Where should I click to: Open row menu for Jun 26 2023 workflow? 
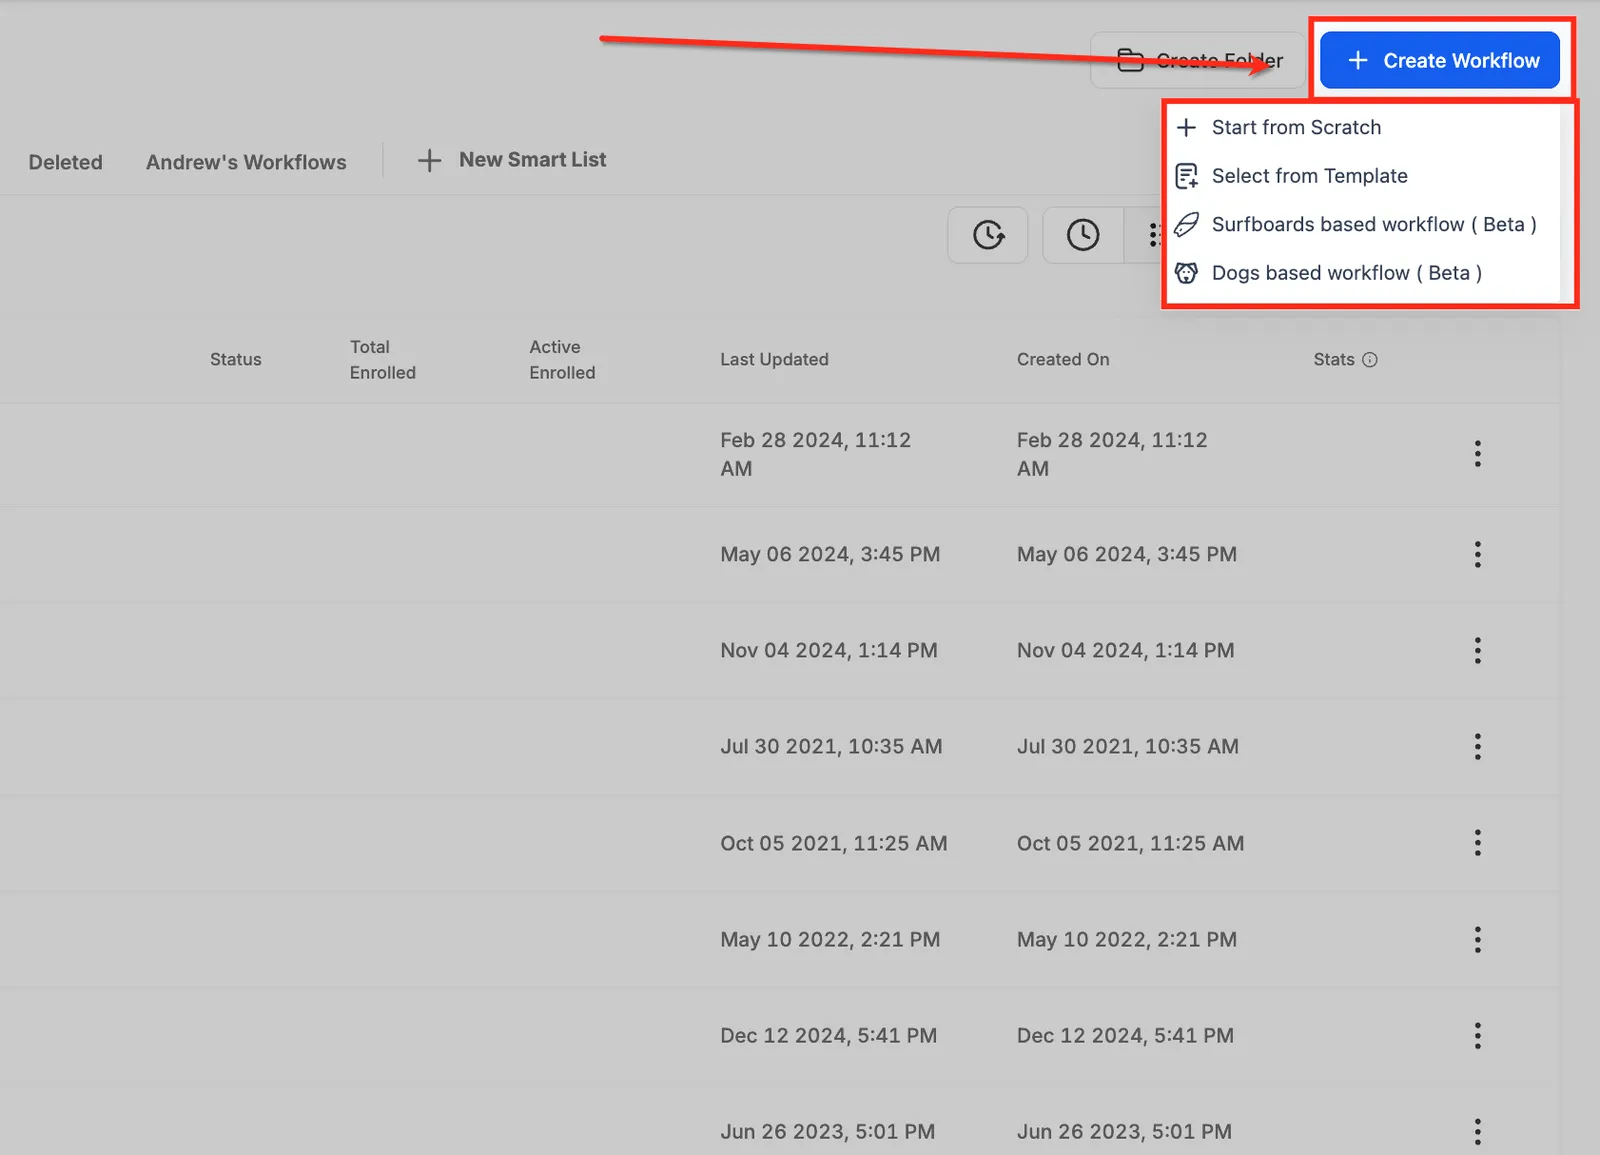click(1477, 1132)
